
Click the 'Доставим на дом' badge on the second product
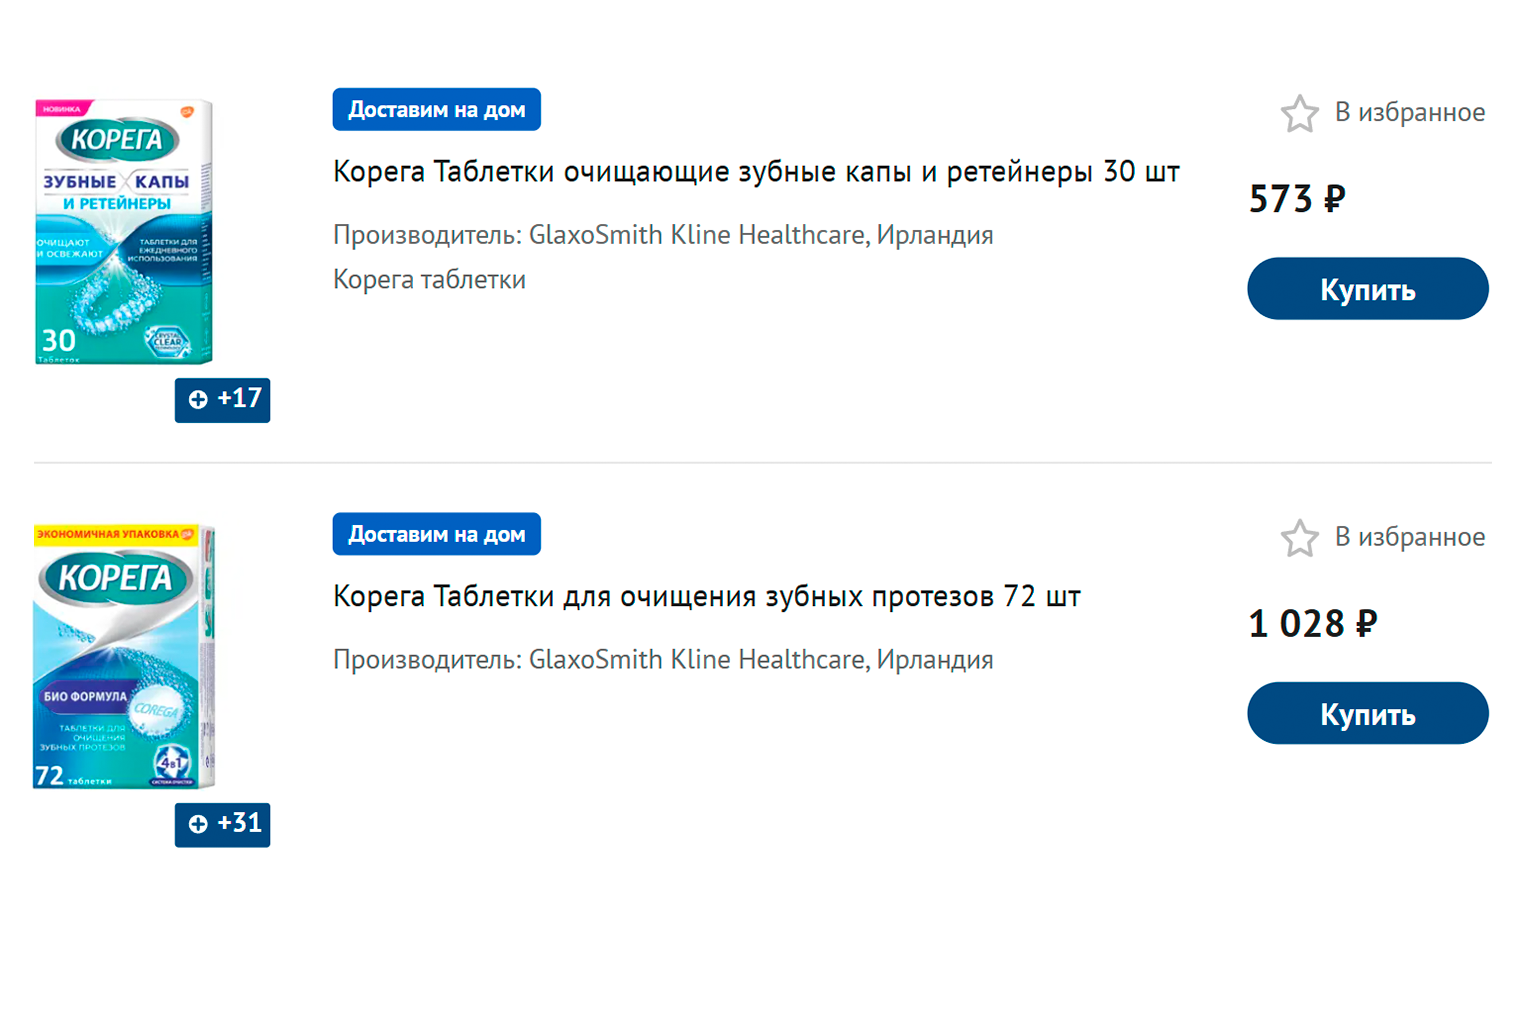pos(436,534)
